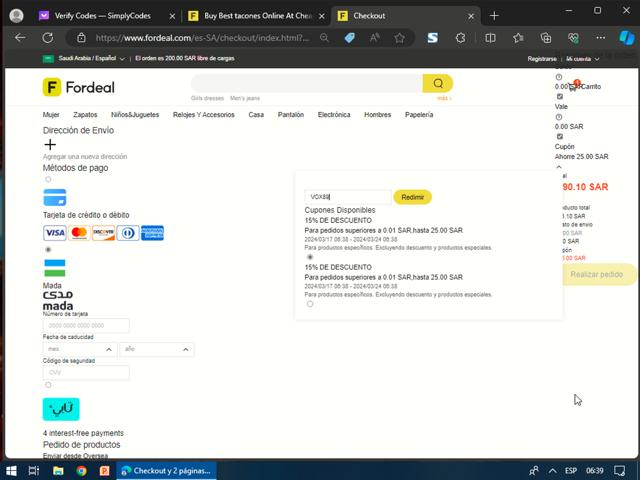Open the Niños&Juguetes category
This screenshot has height=480, width=640.
135,115
